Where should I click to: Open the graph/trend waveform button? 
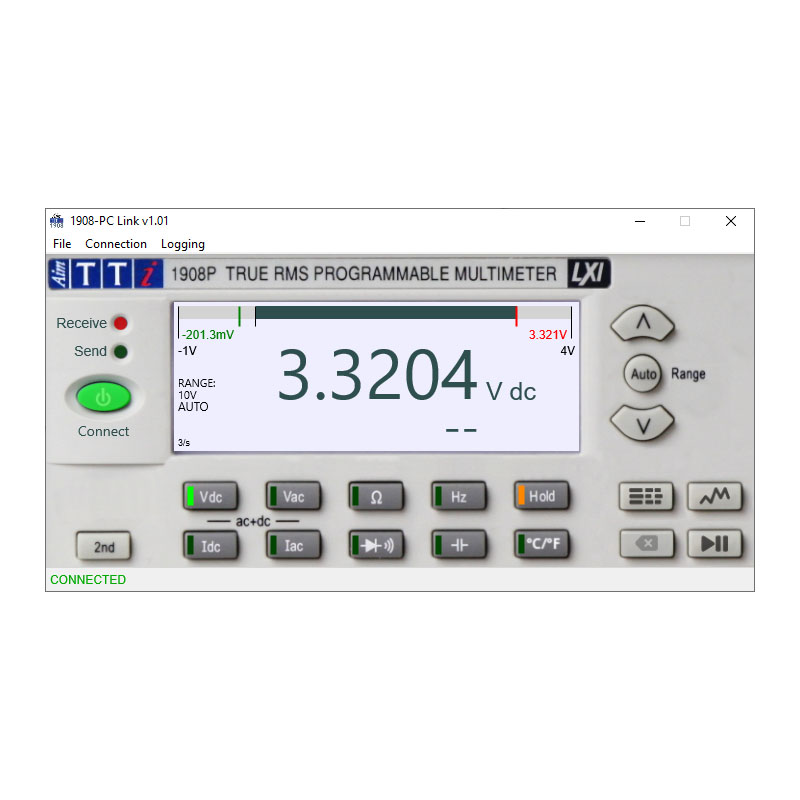[x=715, y=496]
